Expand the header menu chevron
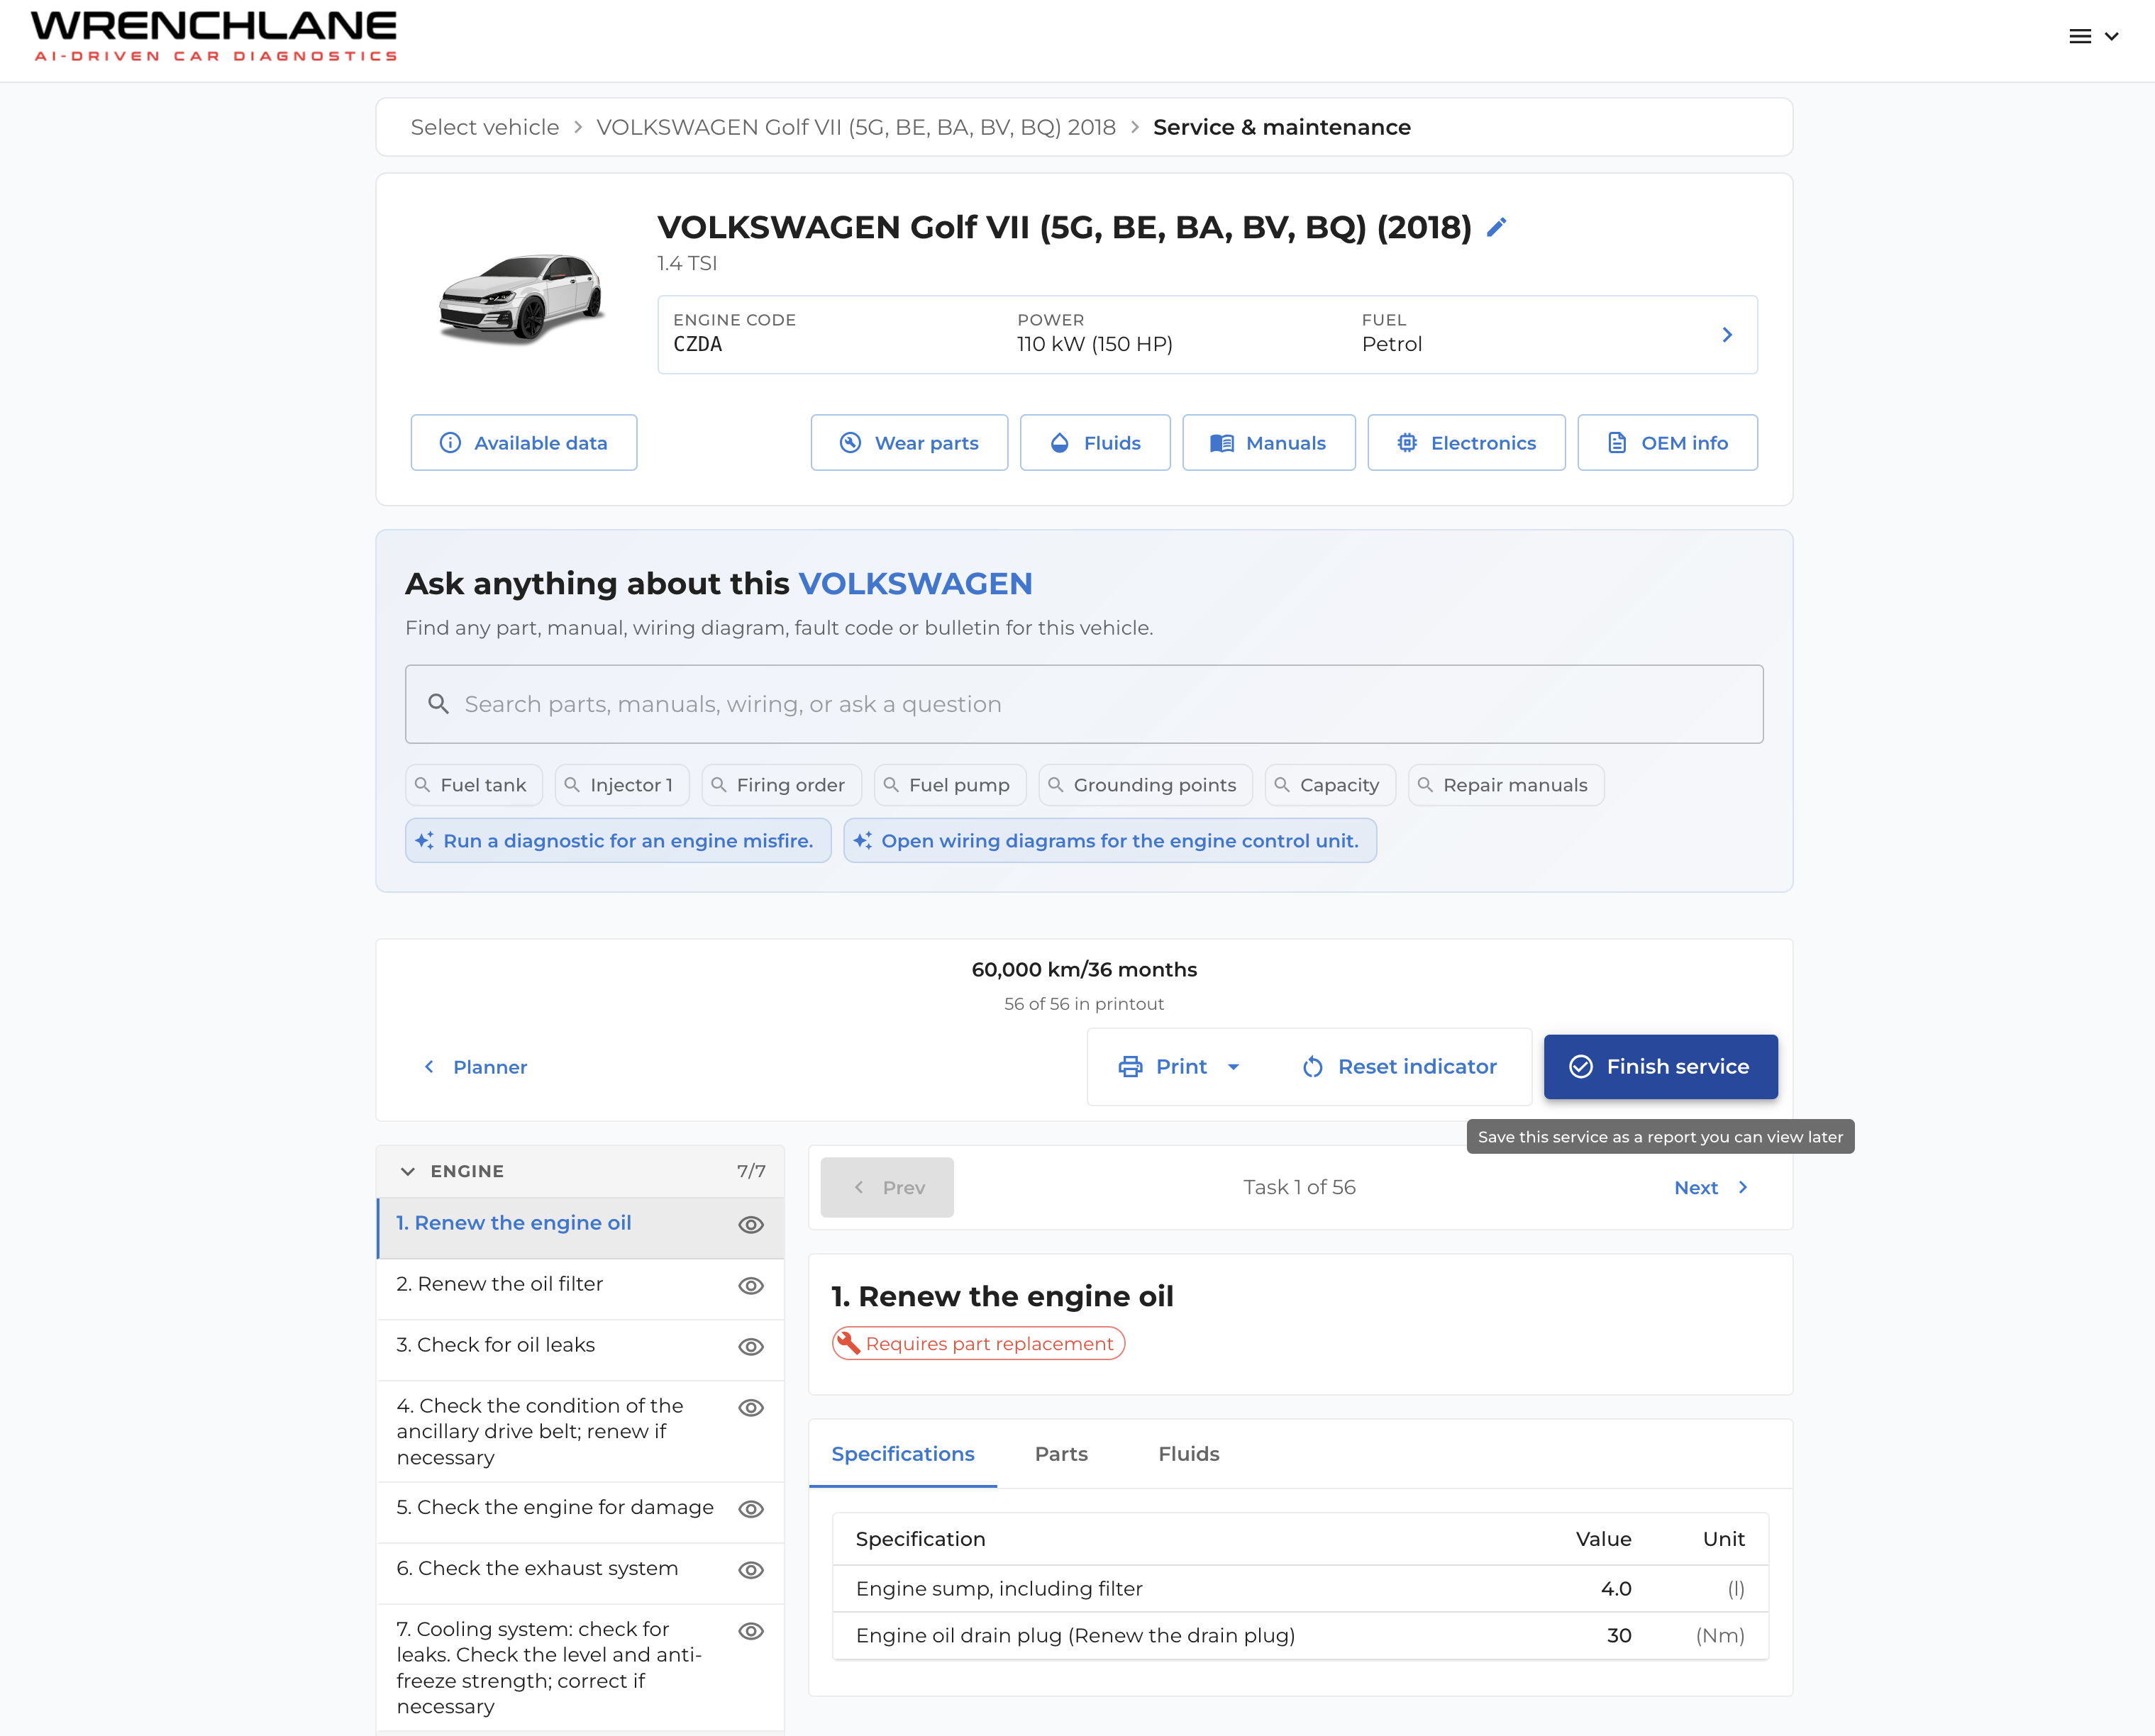Image resolution: width=2155 pixels, height=1736 pixels. pos(2112,37)
